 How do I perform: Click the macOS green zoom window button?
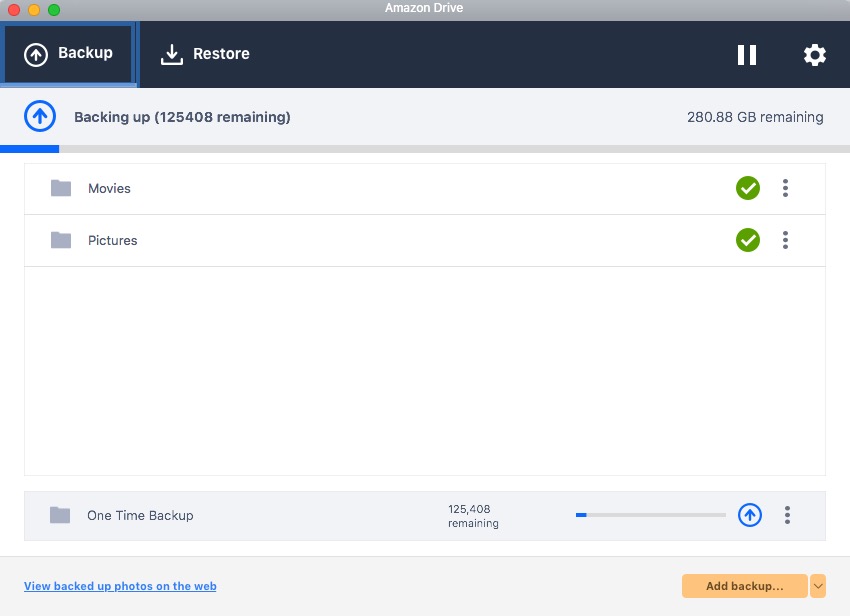click(54, 10)
